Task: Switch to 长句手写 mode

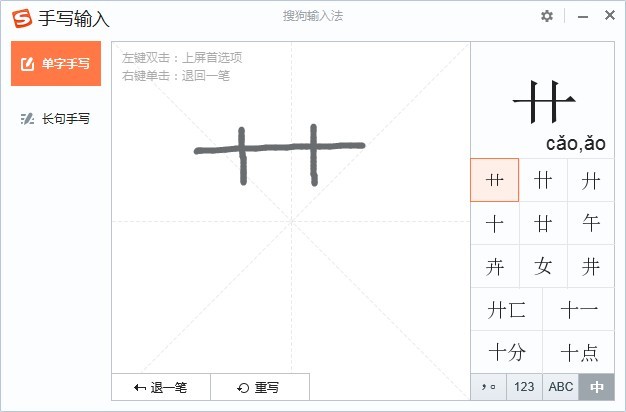Action: (x=56, y=118)
